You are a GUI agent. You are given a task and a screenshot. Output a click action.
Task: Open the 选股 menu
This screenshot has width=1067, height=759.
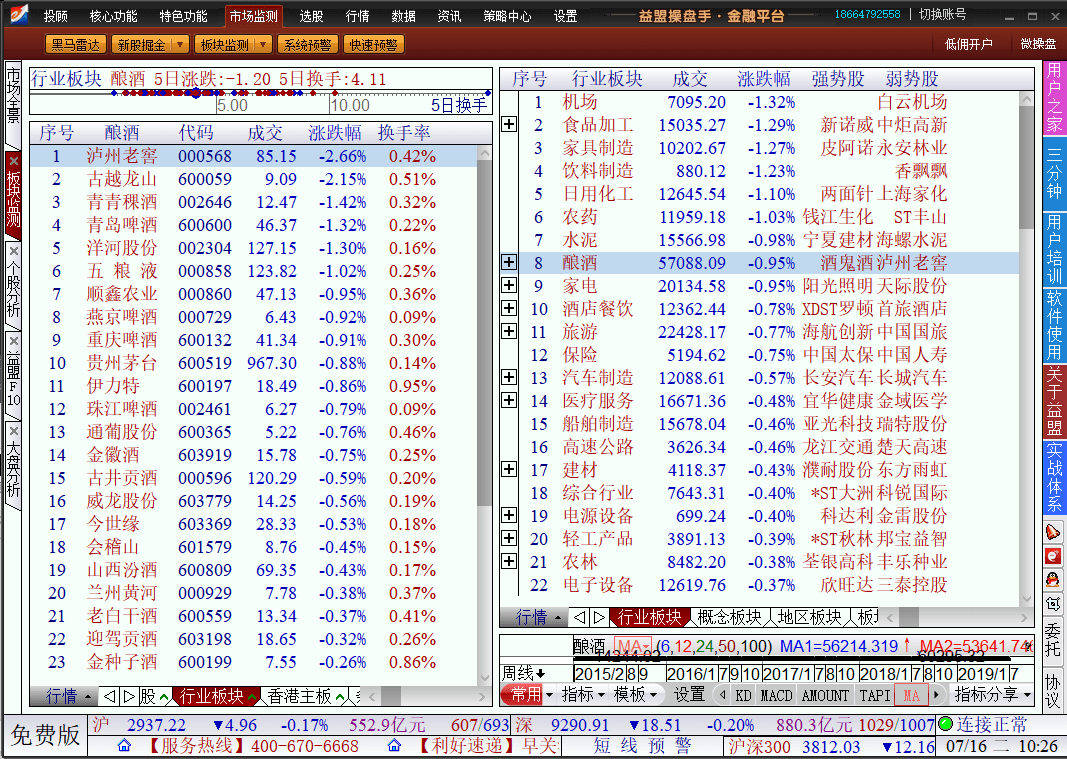pos(312,16)
